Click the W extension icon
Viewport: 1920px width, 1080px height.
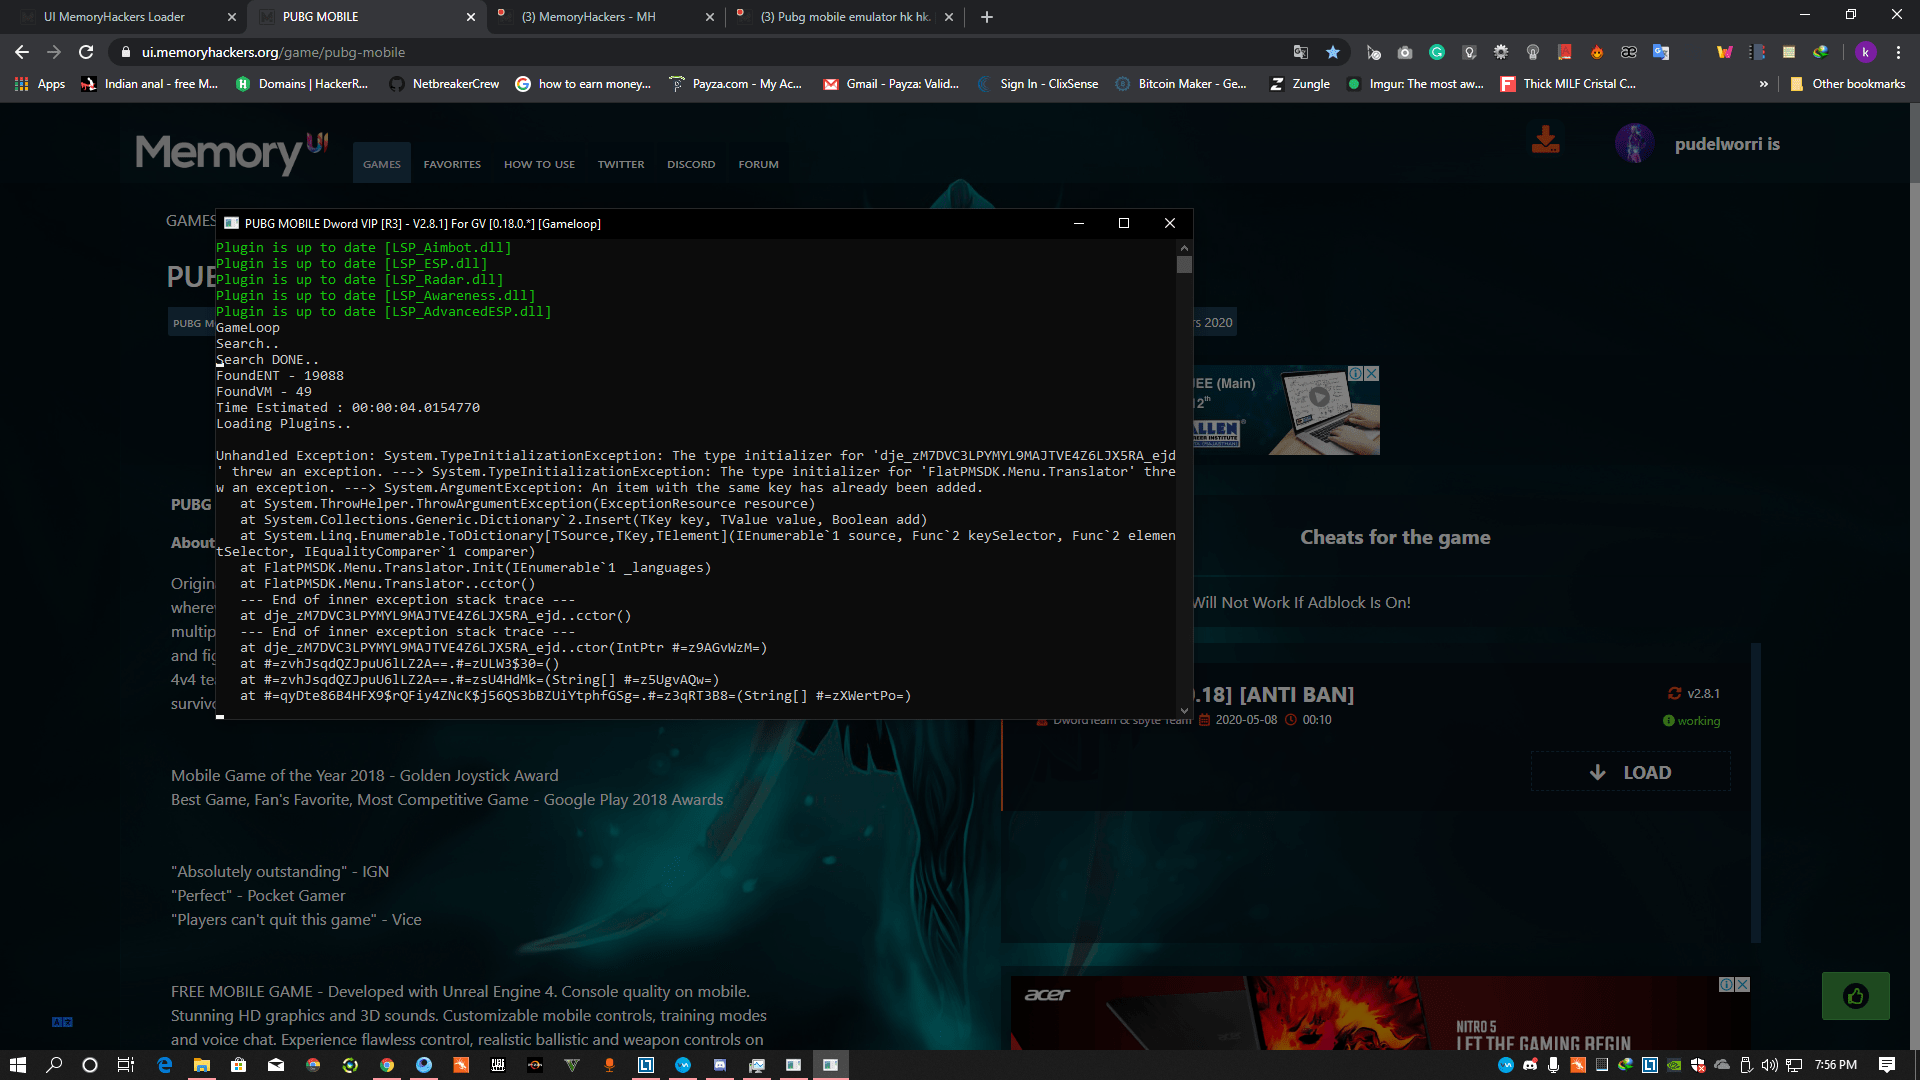click(1725, 52)
